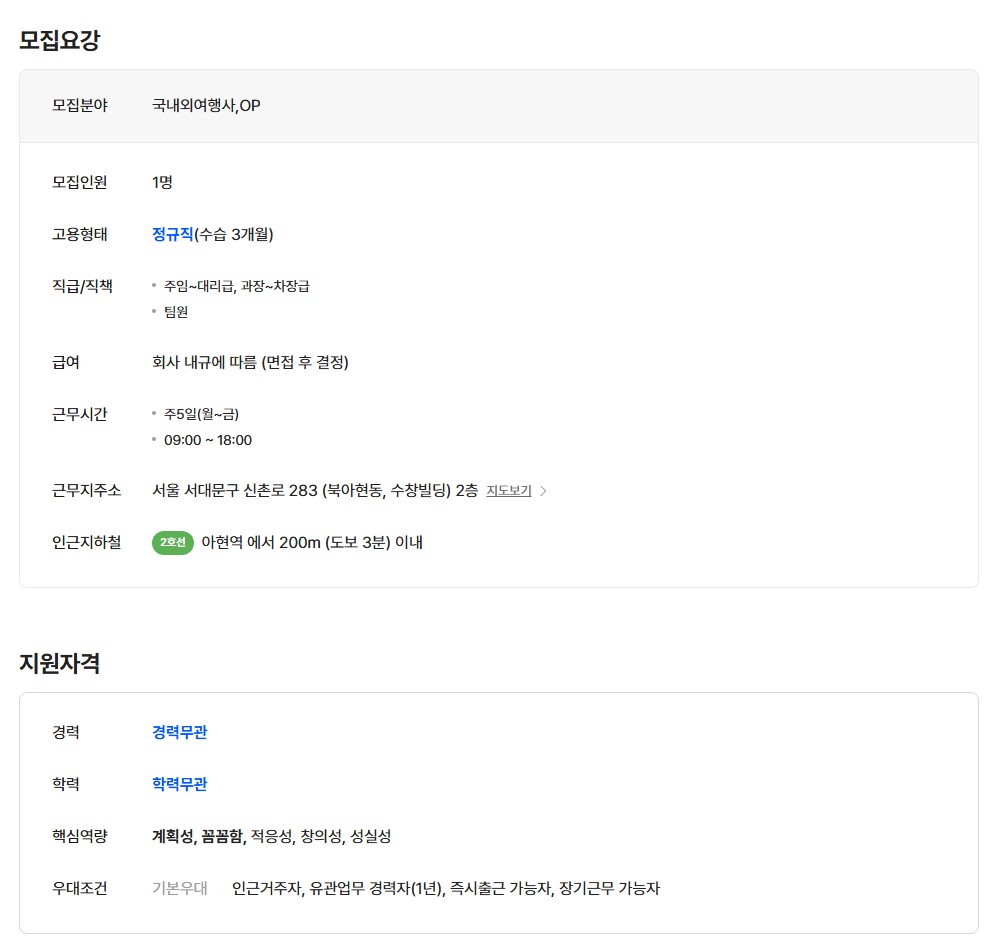Screen dimensions: 996x946
Task: Click the 팀원 position bullet item
Action: click(x=176, y=312)
